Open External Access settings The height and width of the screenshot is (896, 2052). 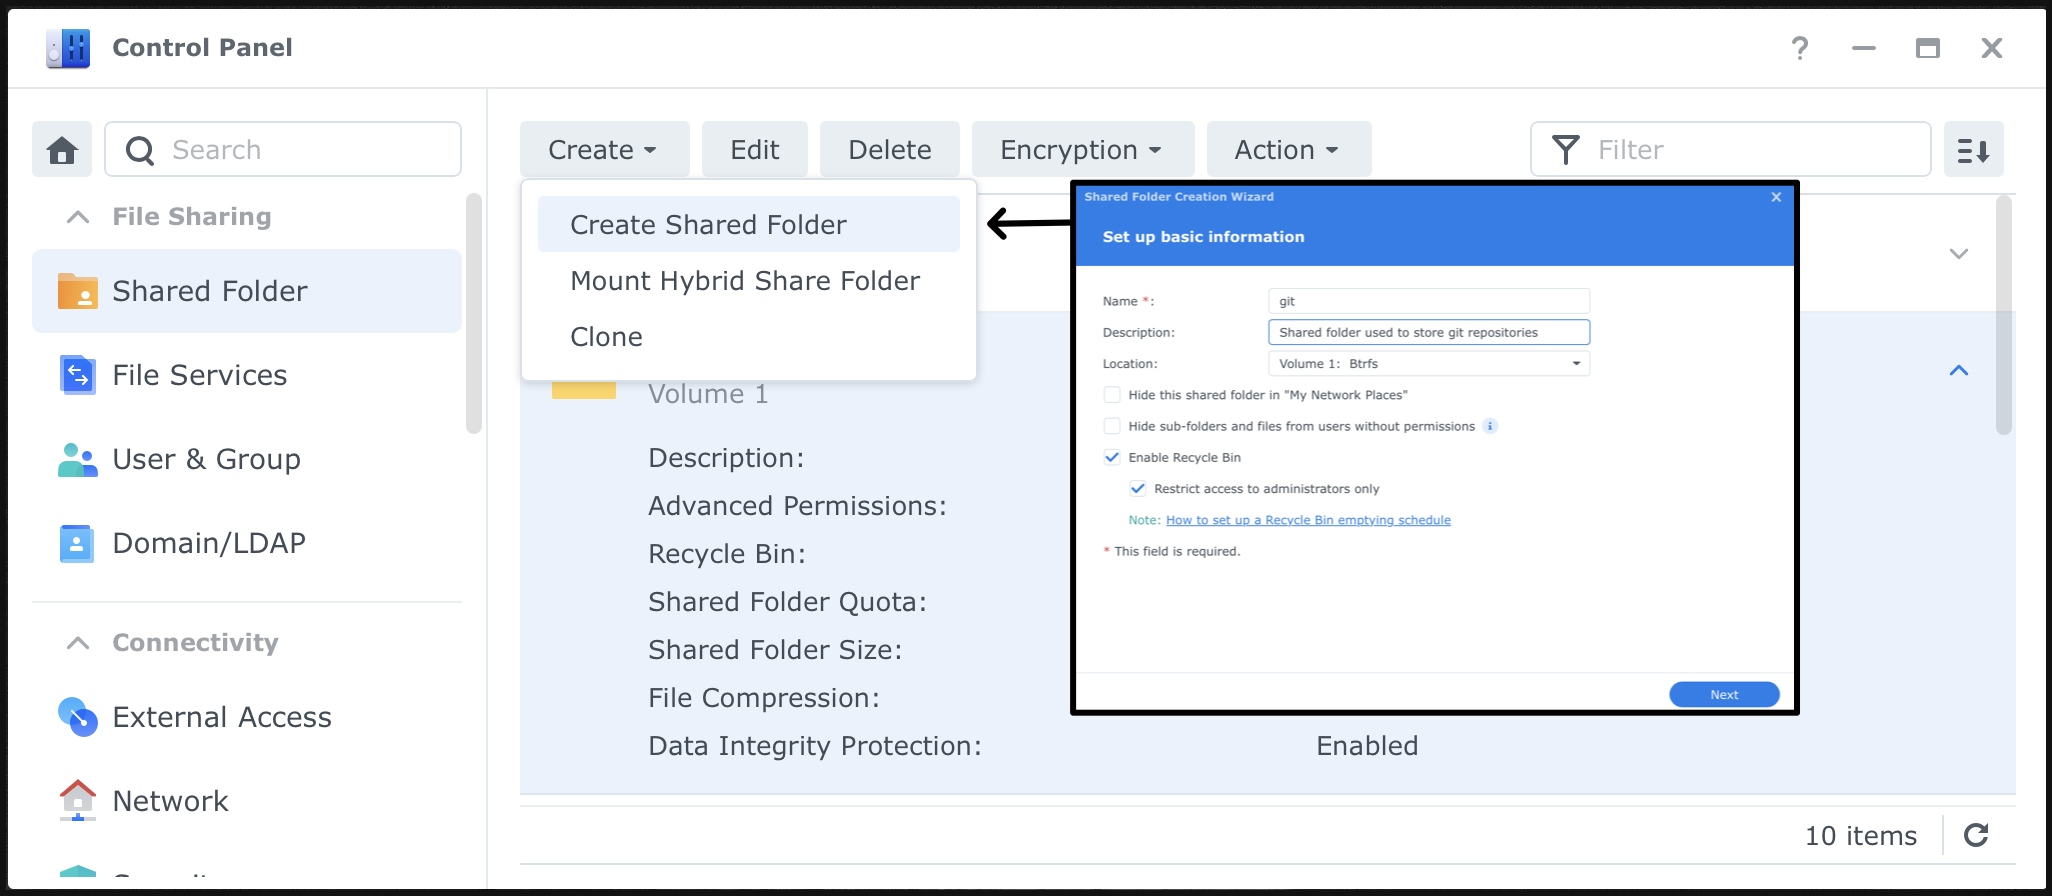coord(221,717)
